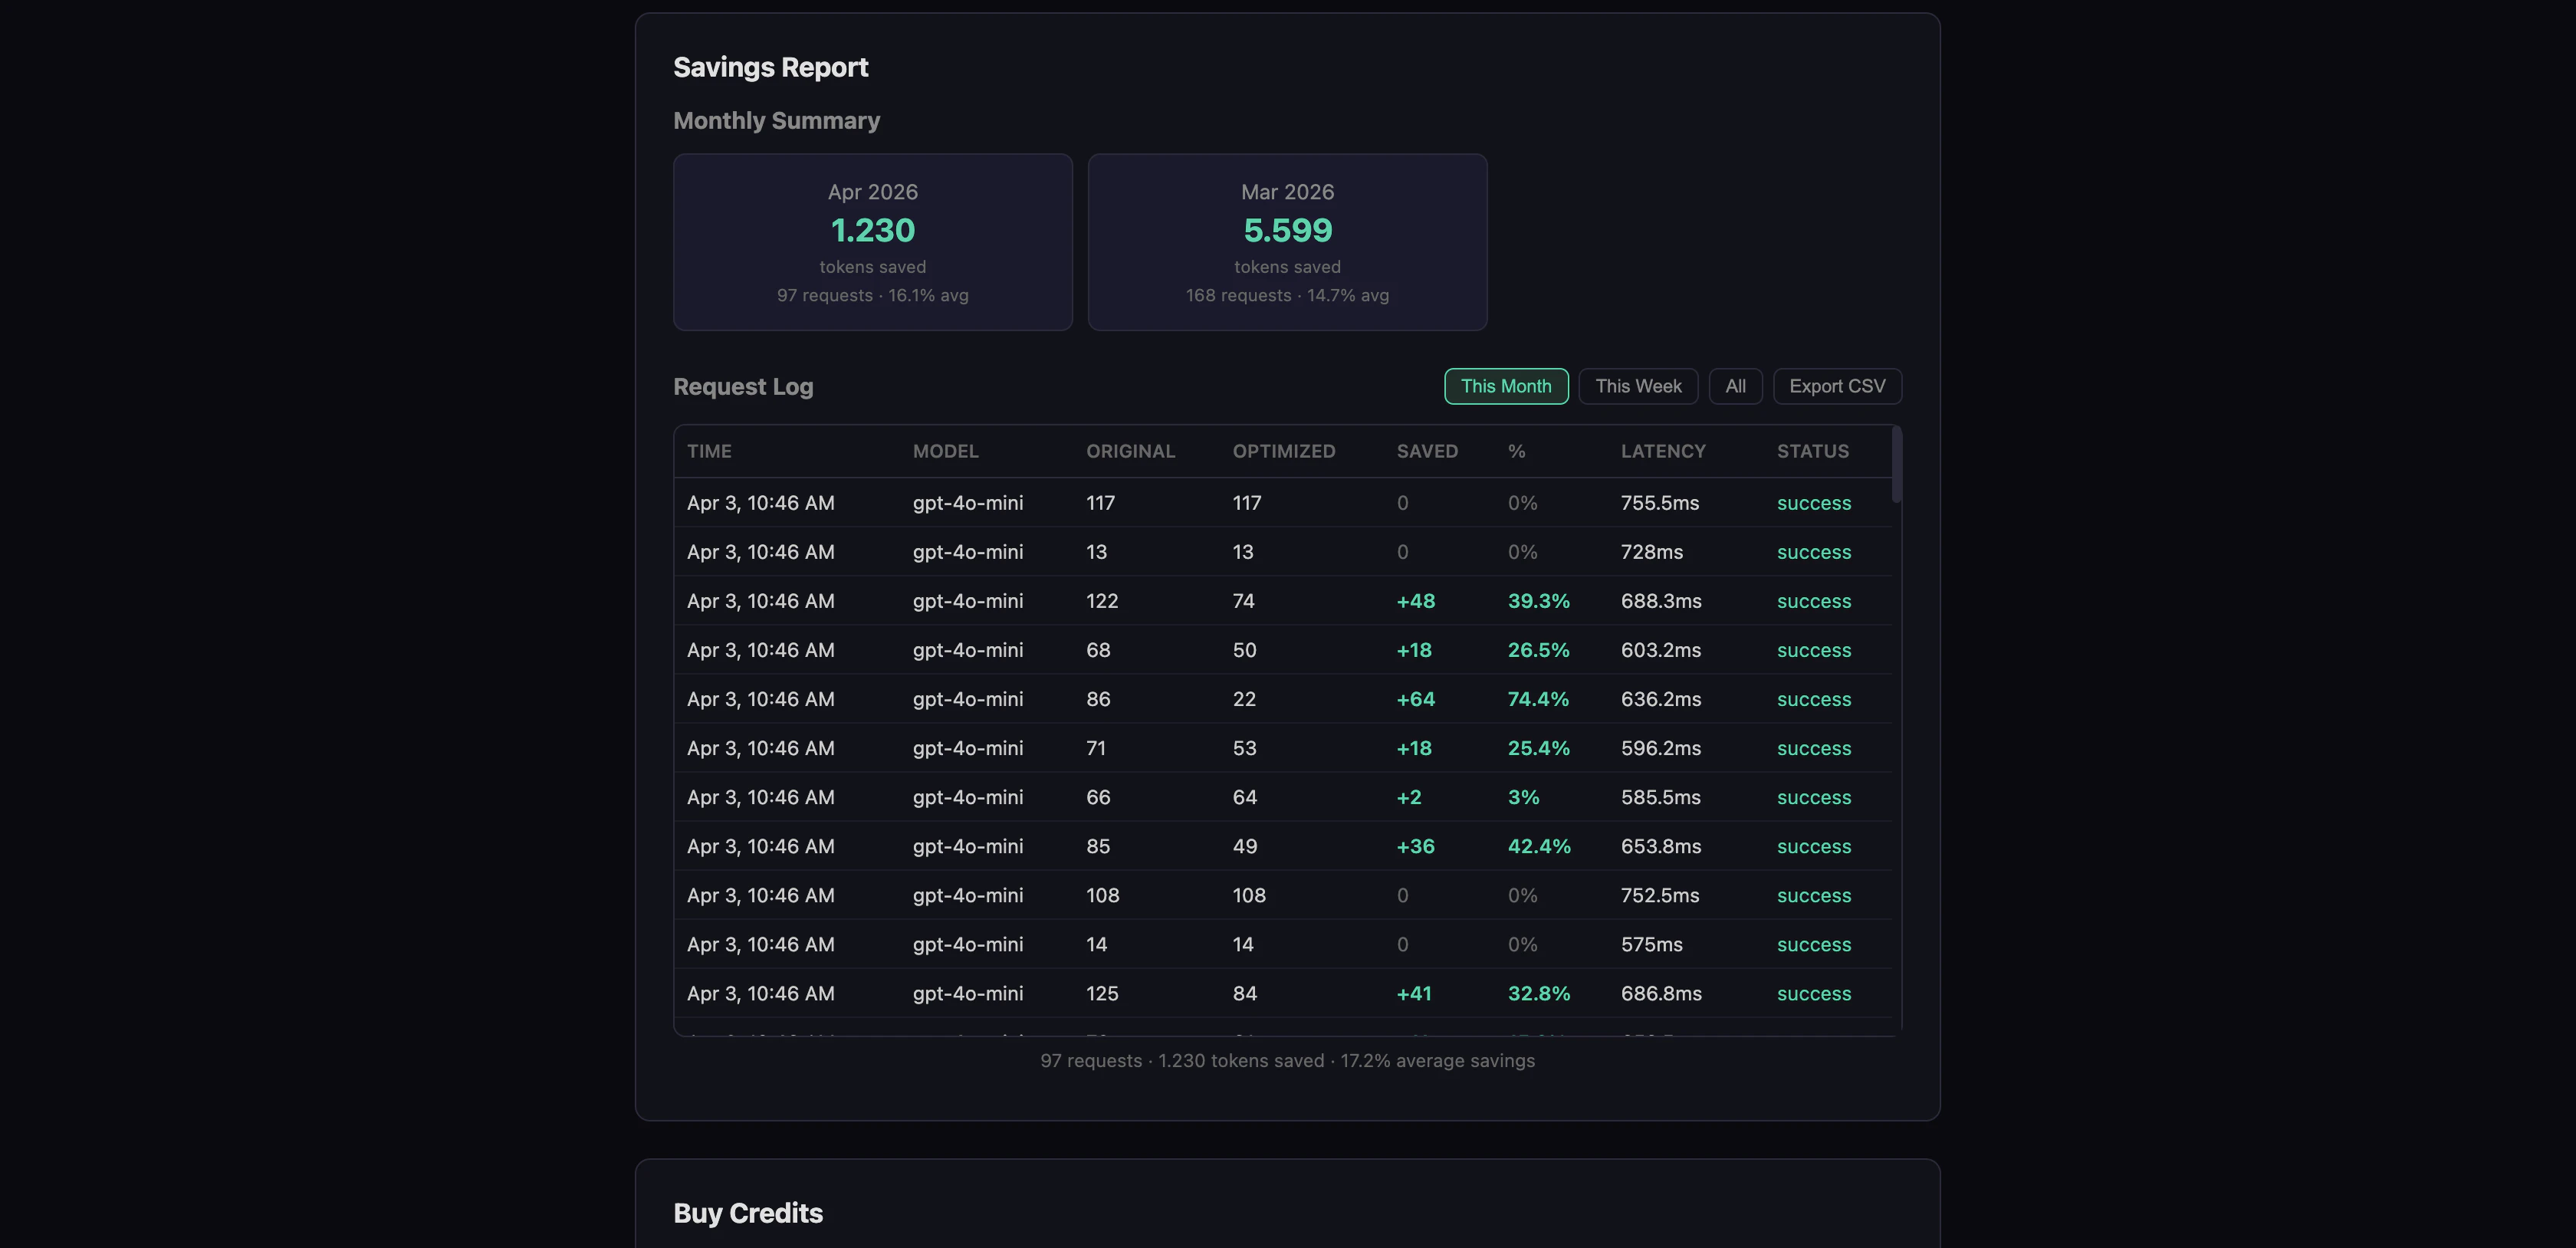This screenshot has height=1248, width=2576.
Task: Open the Mar 2026 summary card
Action: click(x=1287, y=242)
